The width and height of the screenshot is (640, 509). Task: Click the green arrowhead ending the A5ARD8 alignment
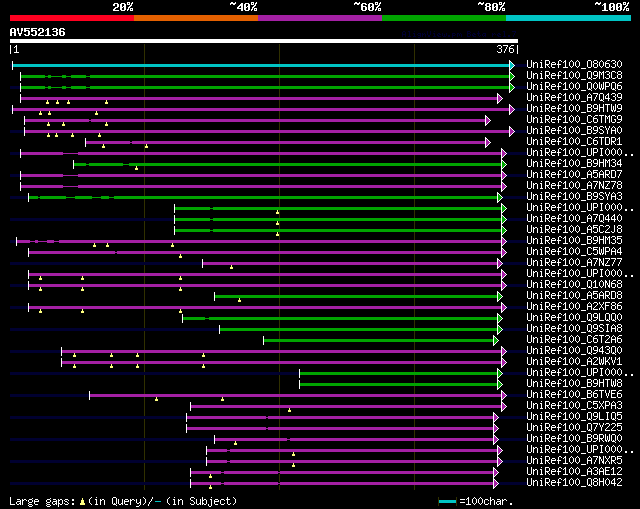[500, 296]
